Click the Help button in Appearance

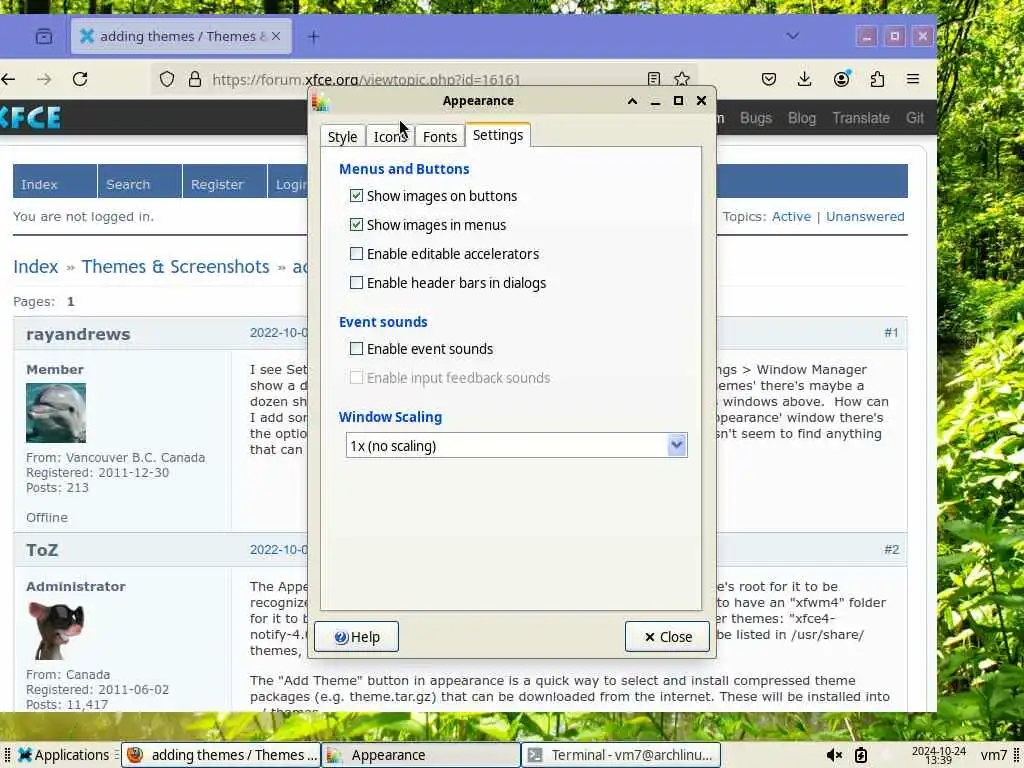[x=357, y=637]
